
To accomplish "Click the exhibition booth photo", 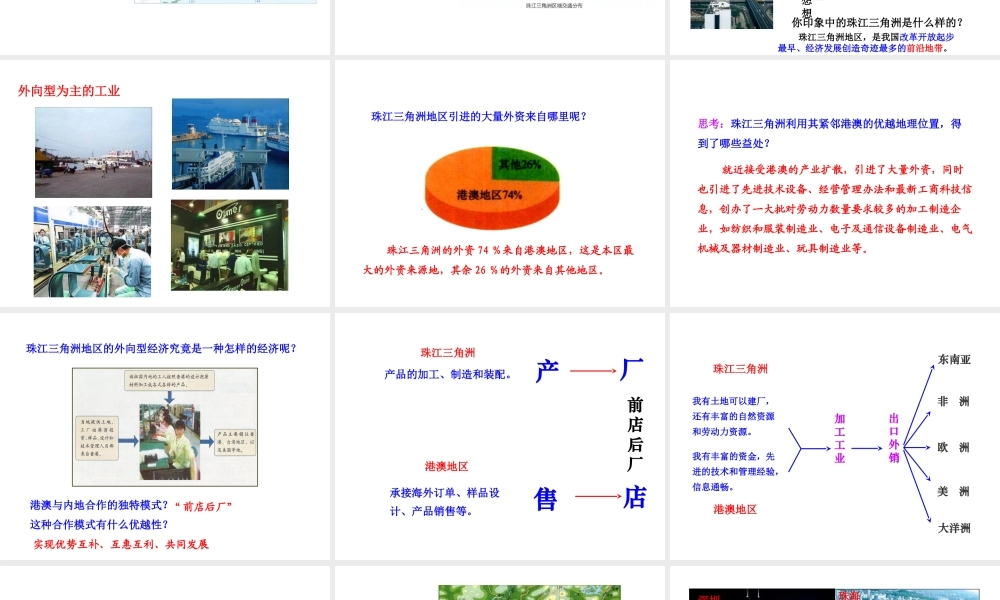I will point(230,245).
